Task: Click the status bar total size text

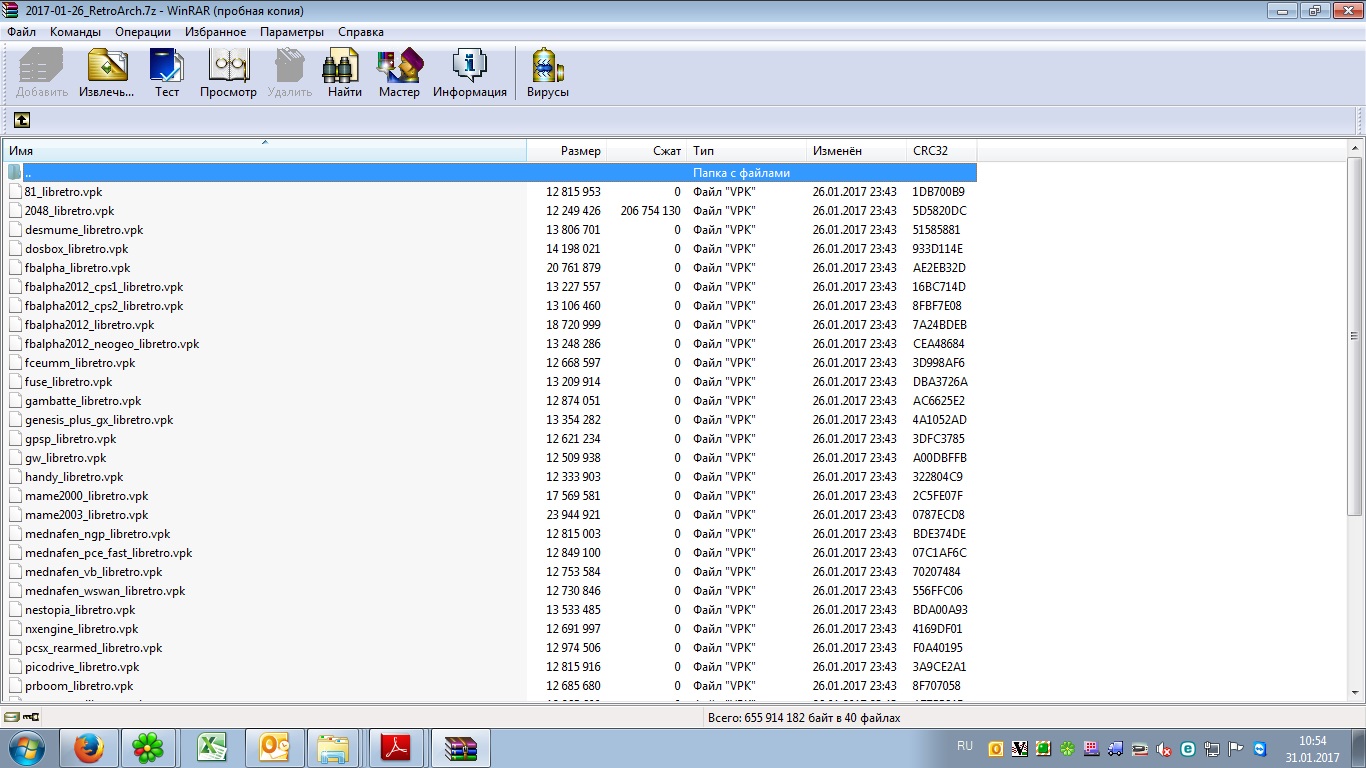Action: point(803,718)
